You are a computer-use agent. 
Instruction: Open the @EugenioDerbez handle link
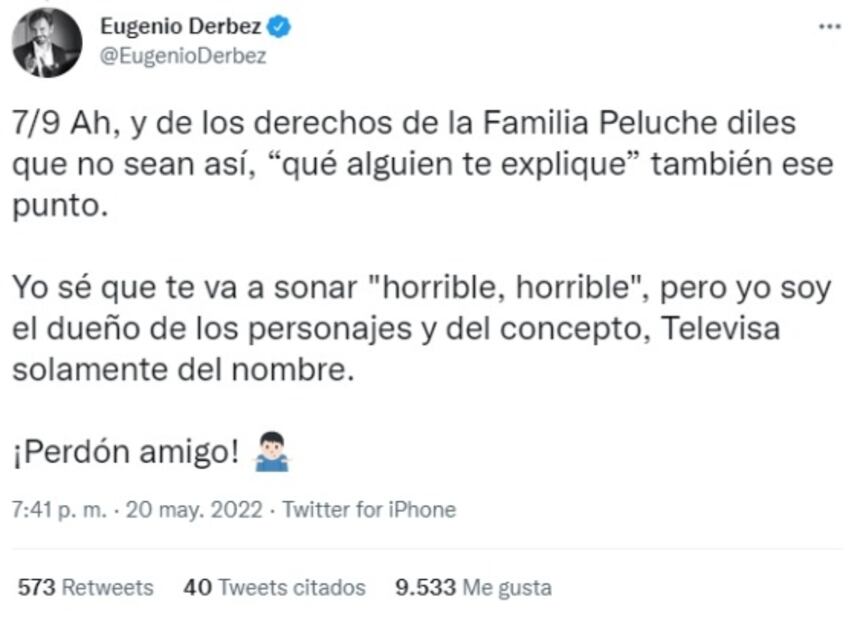click(x=183, y=56)
